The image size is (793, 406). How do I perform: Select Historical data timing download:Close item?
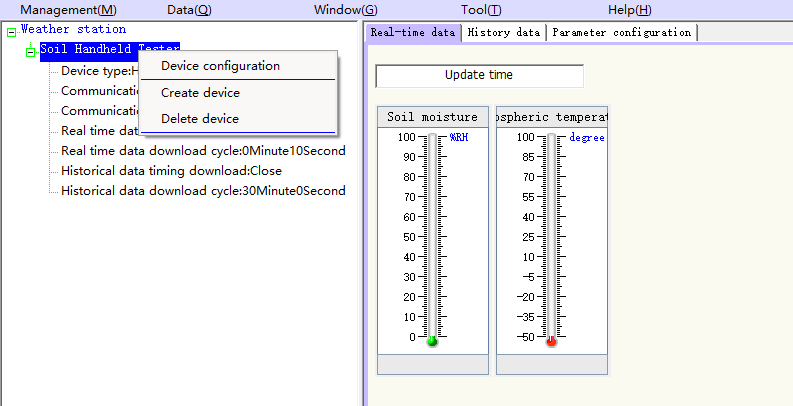171,171
